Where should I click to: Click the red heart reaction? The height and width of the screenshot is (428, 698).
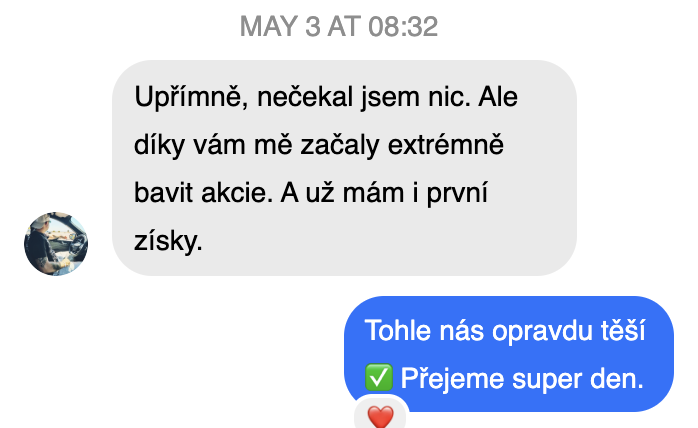[x=381, y=417]
